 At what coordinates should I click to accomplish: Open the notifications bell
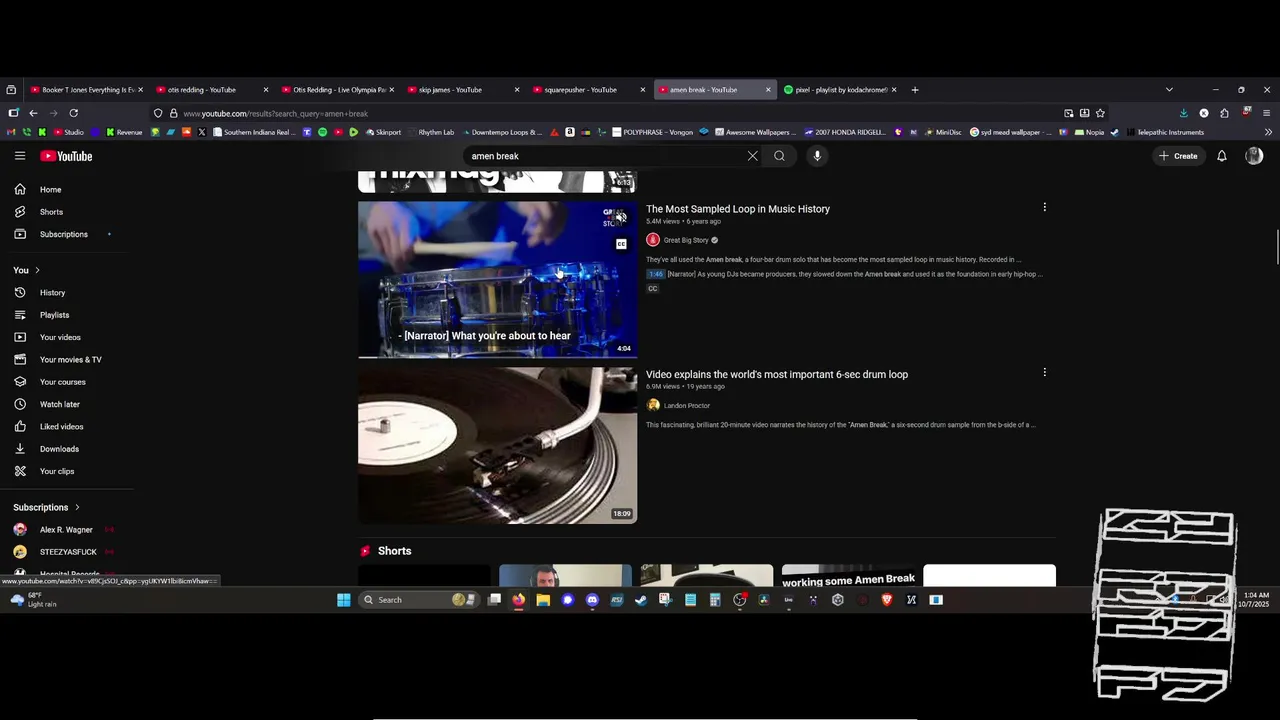coord(1221,156)
